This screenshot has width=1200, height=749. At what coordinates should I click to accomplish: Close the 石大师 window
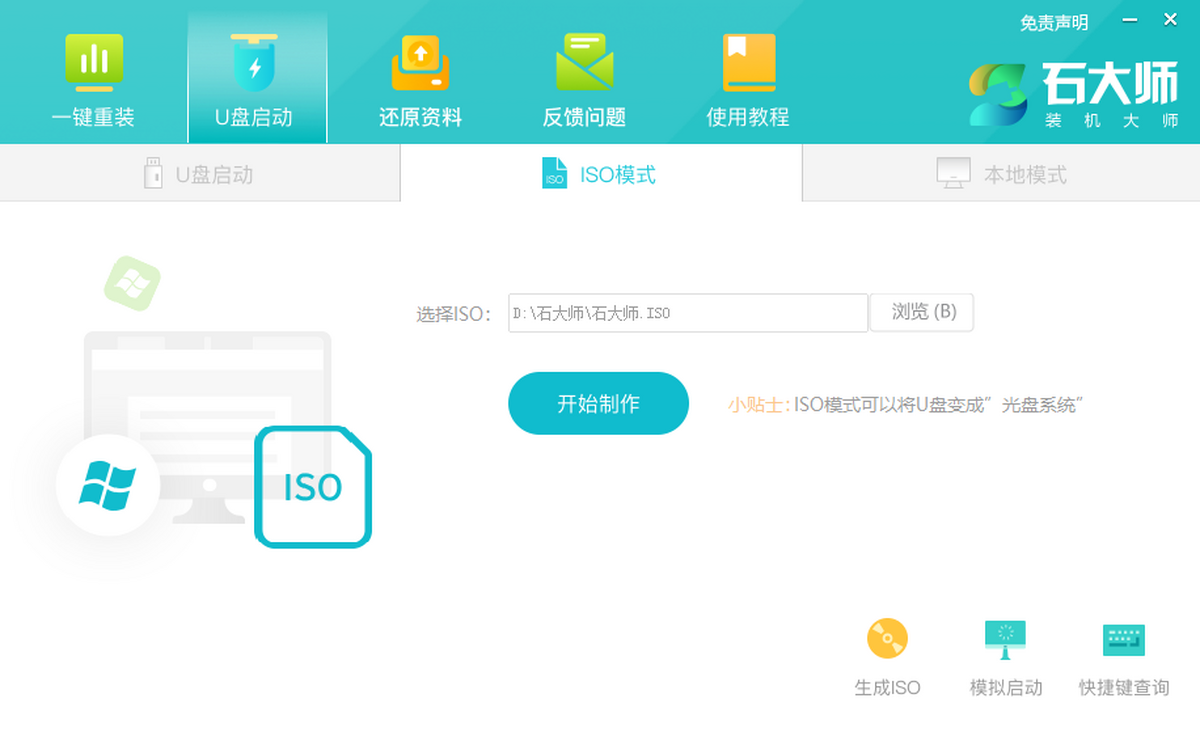(x=1170, y=20)
